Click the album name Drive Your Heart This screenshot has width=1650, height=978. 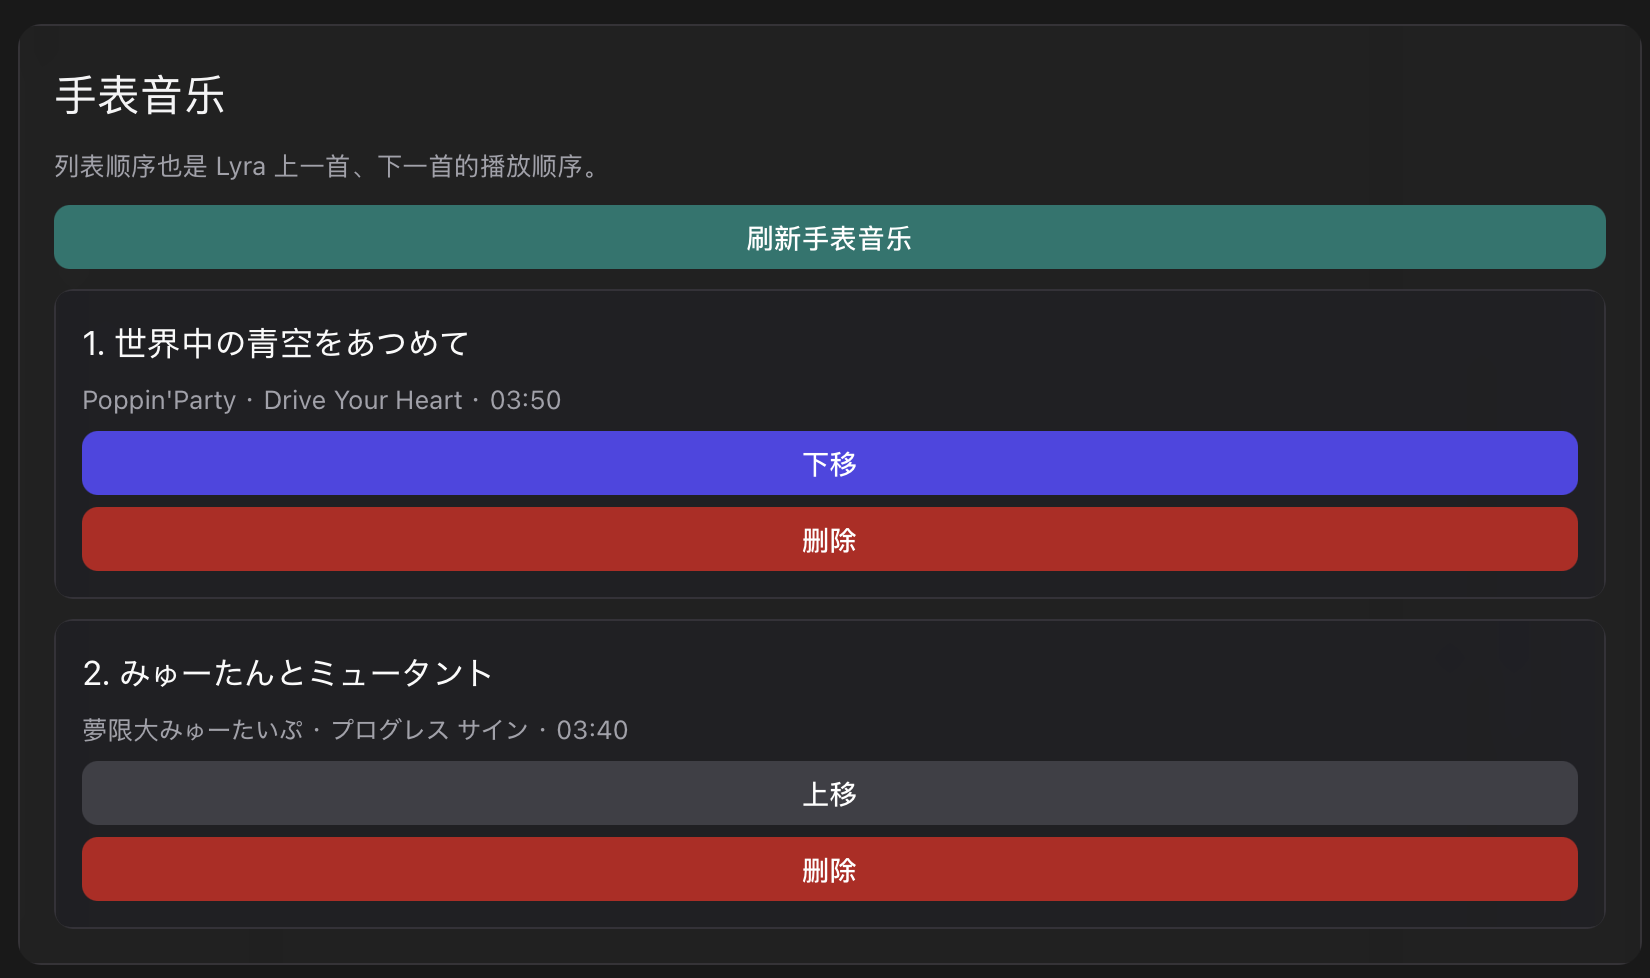[363, 400]
